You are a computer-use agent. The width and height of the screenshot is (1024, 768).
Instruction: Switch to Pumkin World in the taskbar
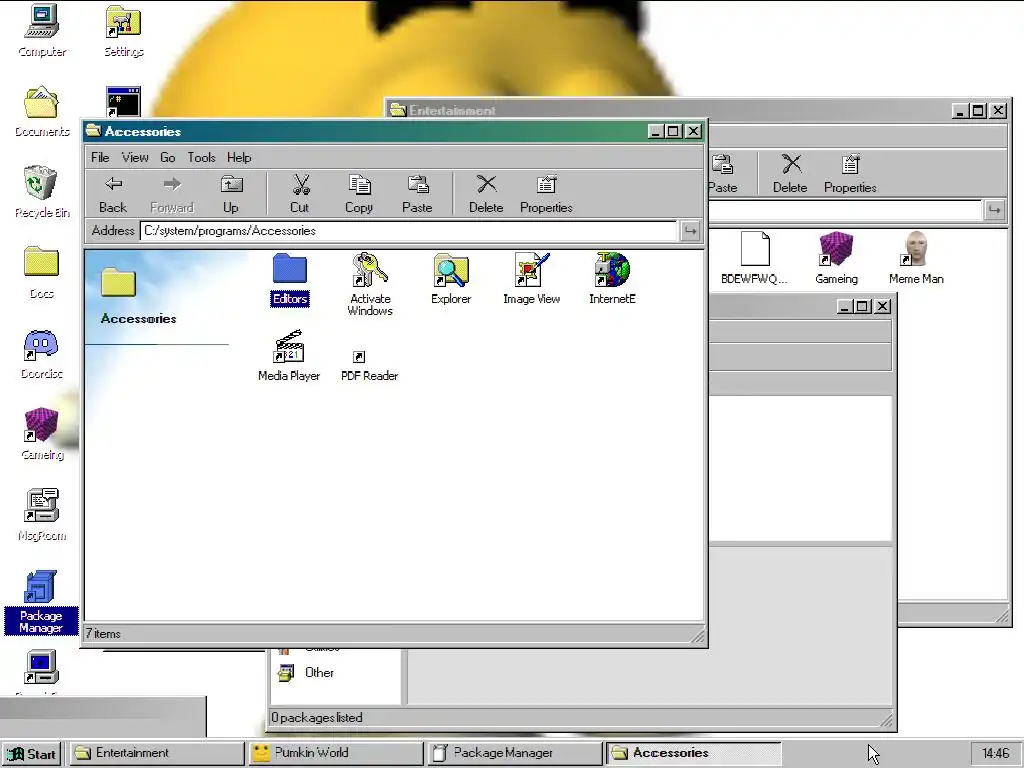point(336,753)
